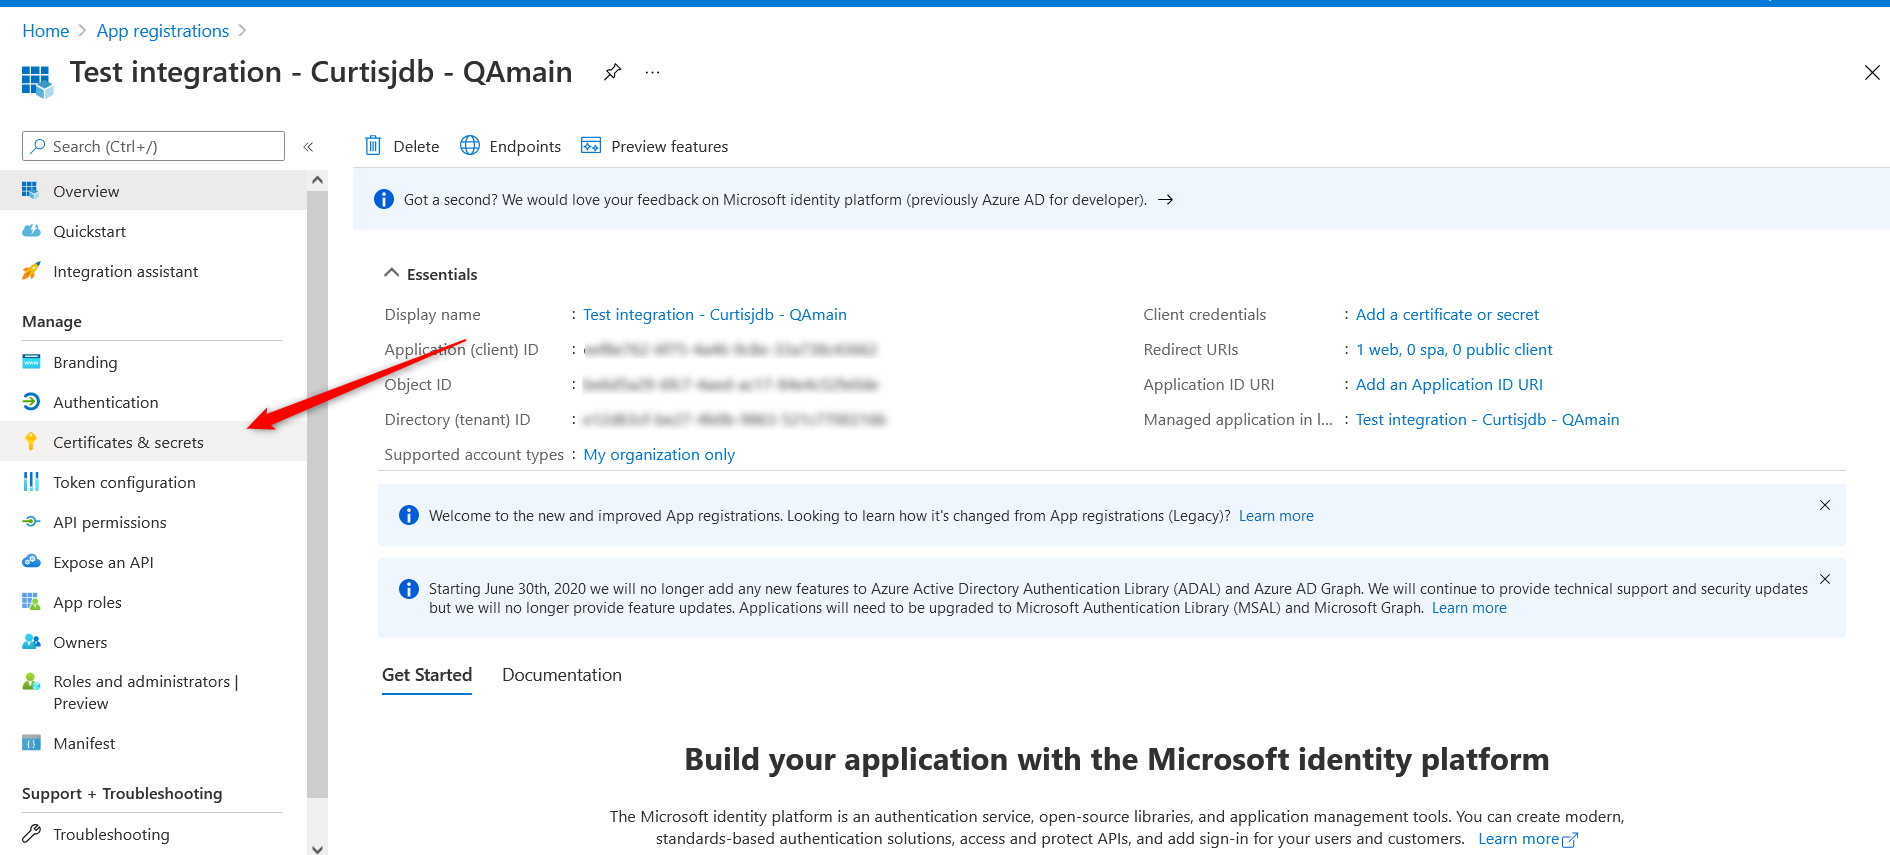Viewport: 1890px width, 855px height.
Task: Click sidebar scroll up arrow
Action: pyautogui.click(x=317, y=180)
